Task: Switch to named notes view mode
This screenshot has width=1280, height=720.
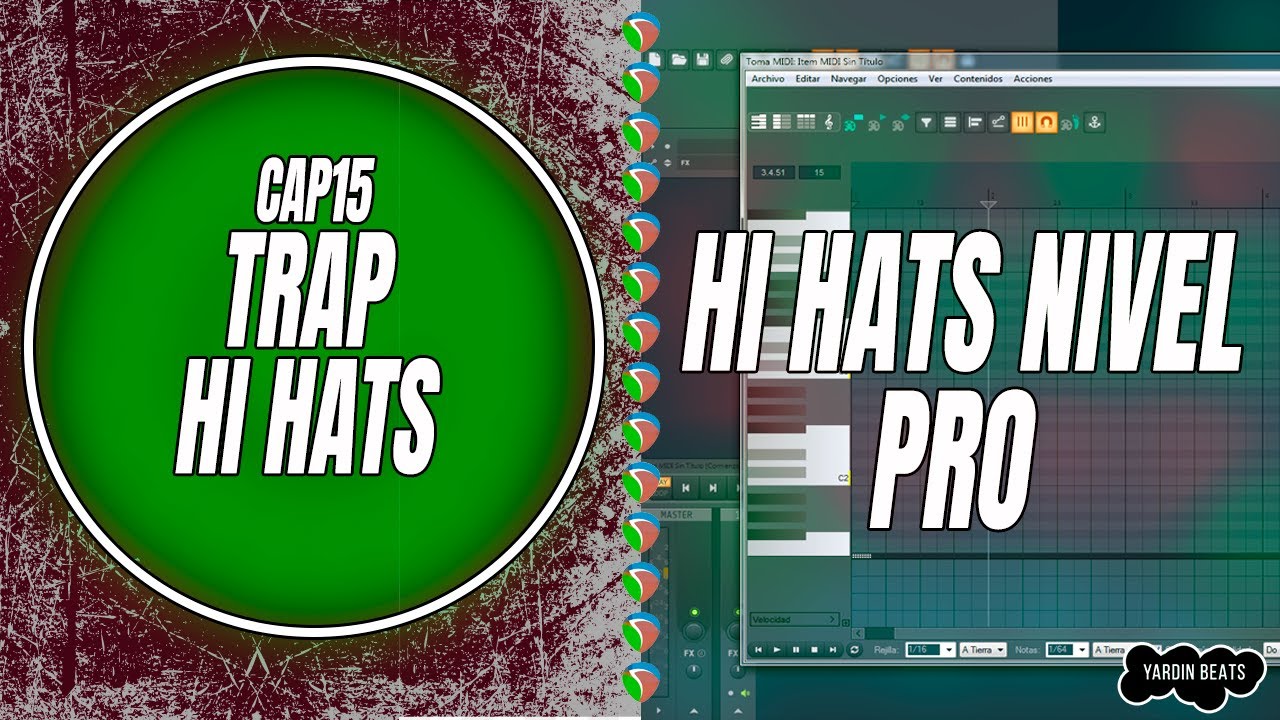Action: (x=781, y=122)
